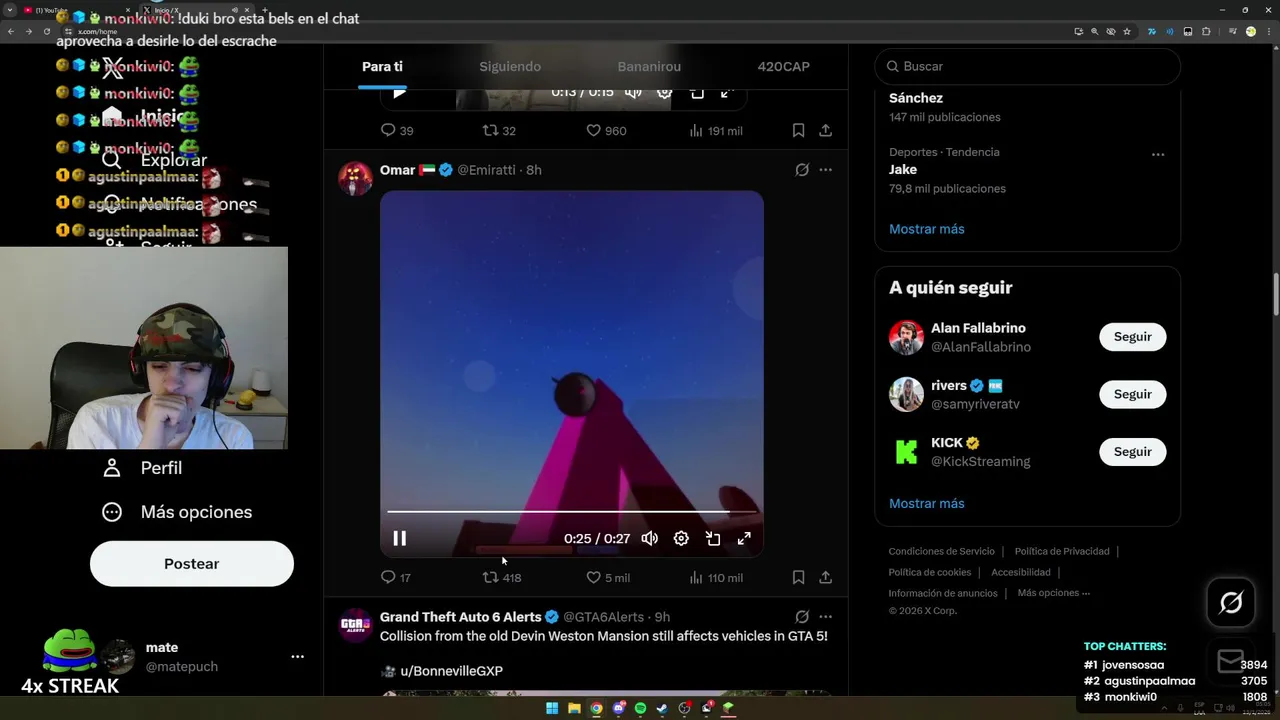
Task: Show more trends via Mostrar más under Jake
Action: tap(927, 229)
